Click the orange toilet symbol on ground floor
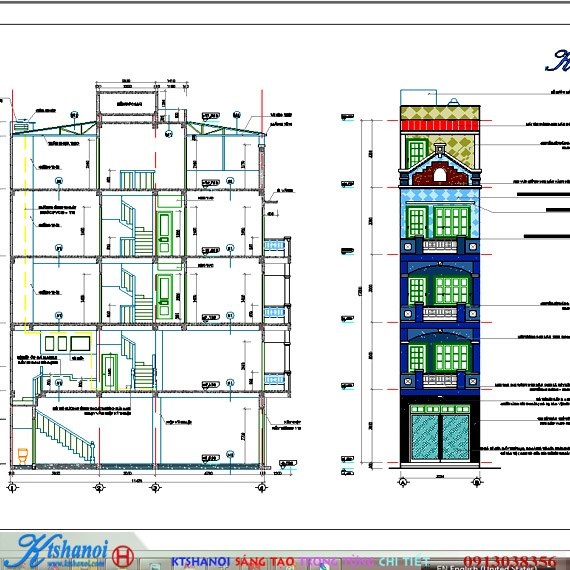This screenshot has height=570, width=570. (x=23, y=456)
